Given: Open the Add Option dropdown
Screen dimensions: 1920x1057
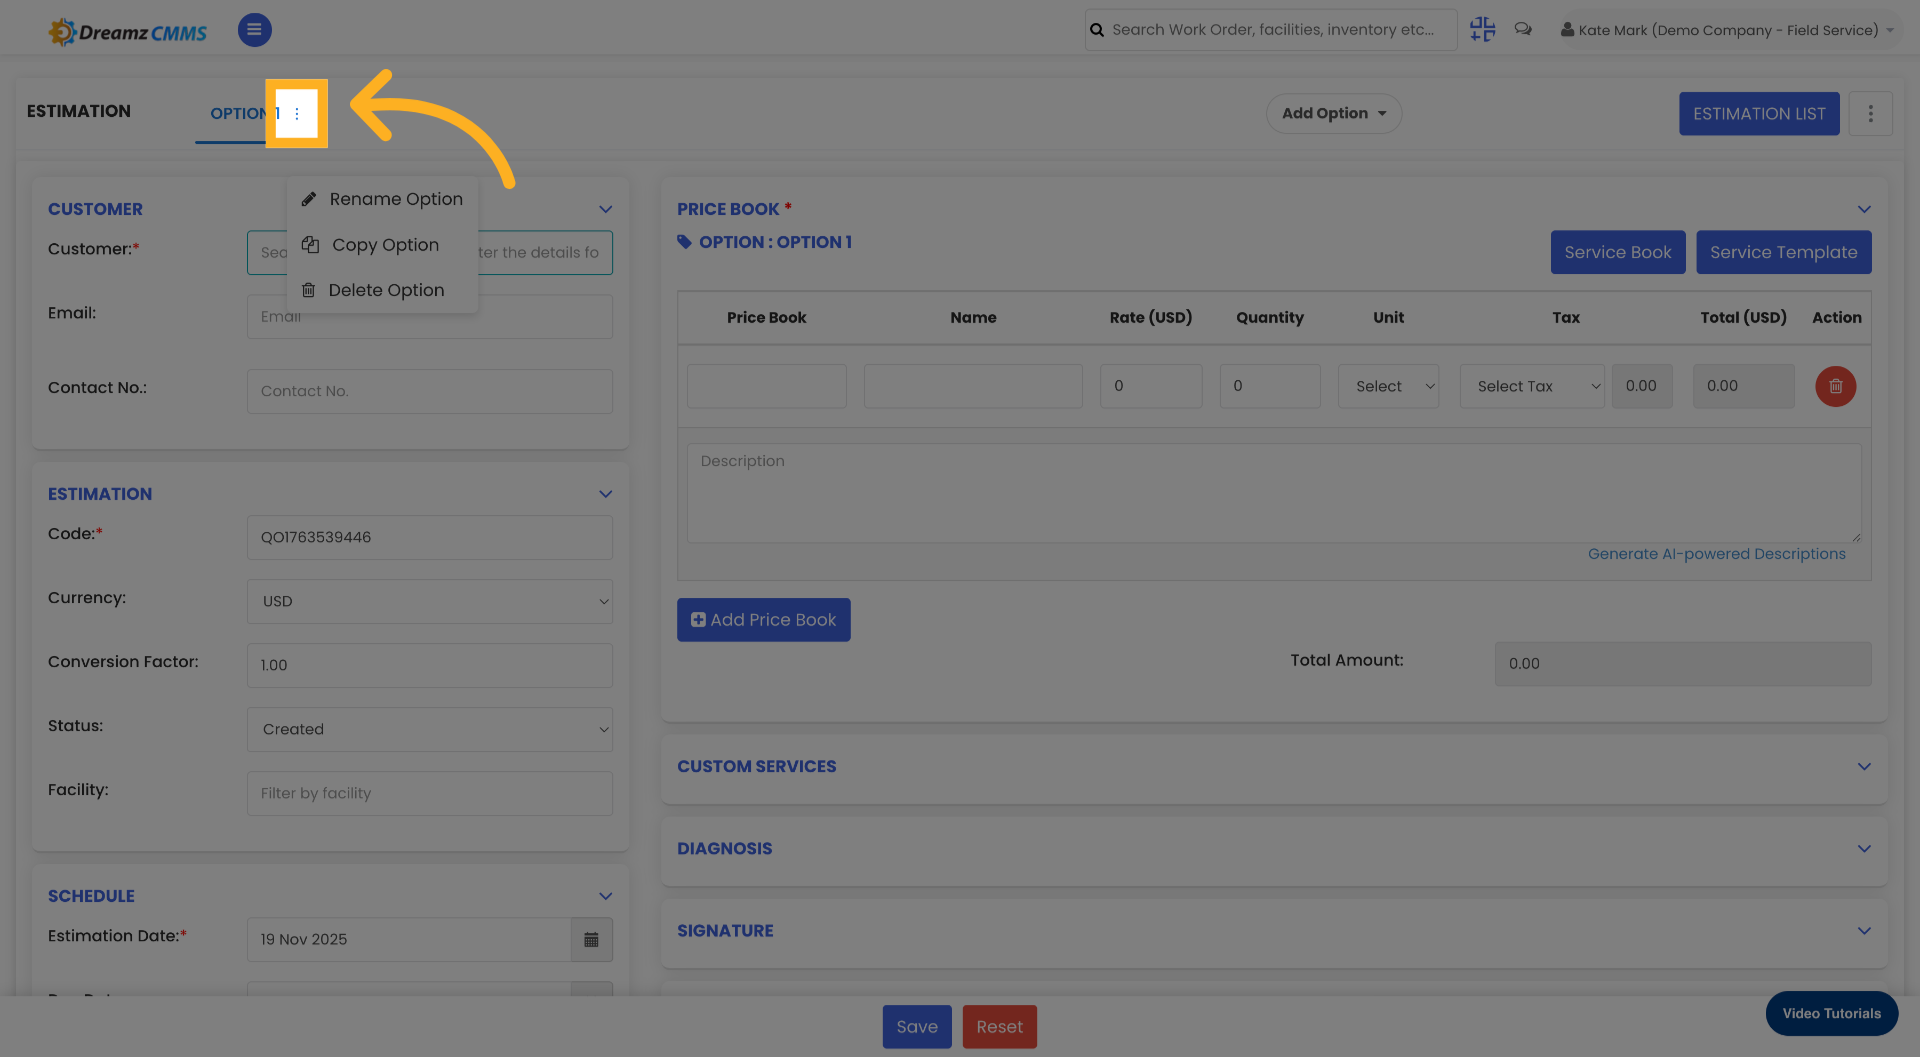Looking at the screenshot, I should pos(1334,114).
